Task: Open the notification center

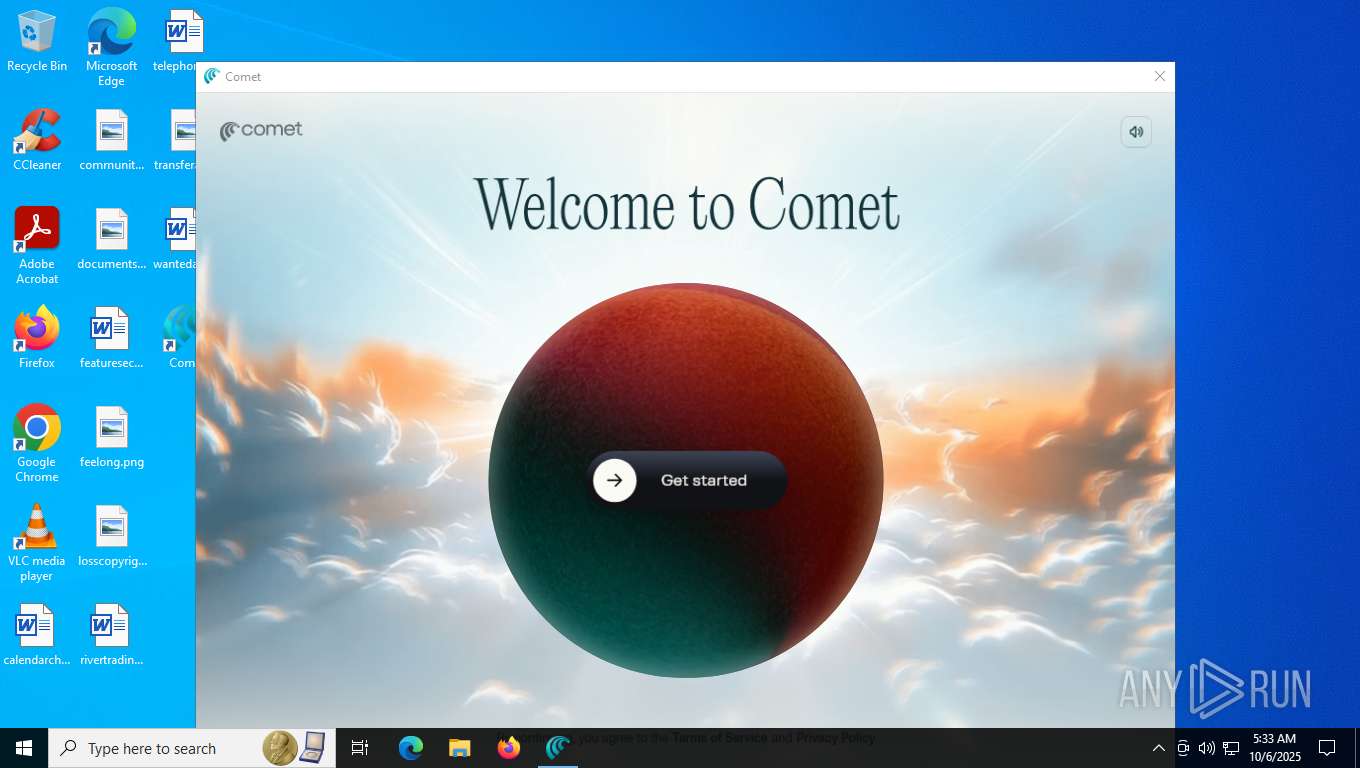Action: pyautogui.click(x=1327, y=748)
